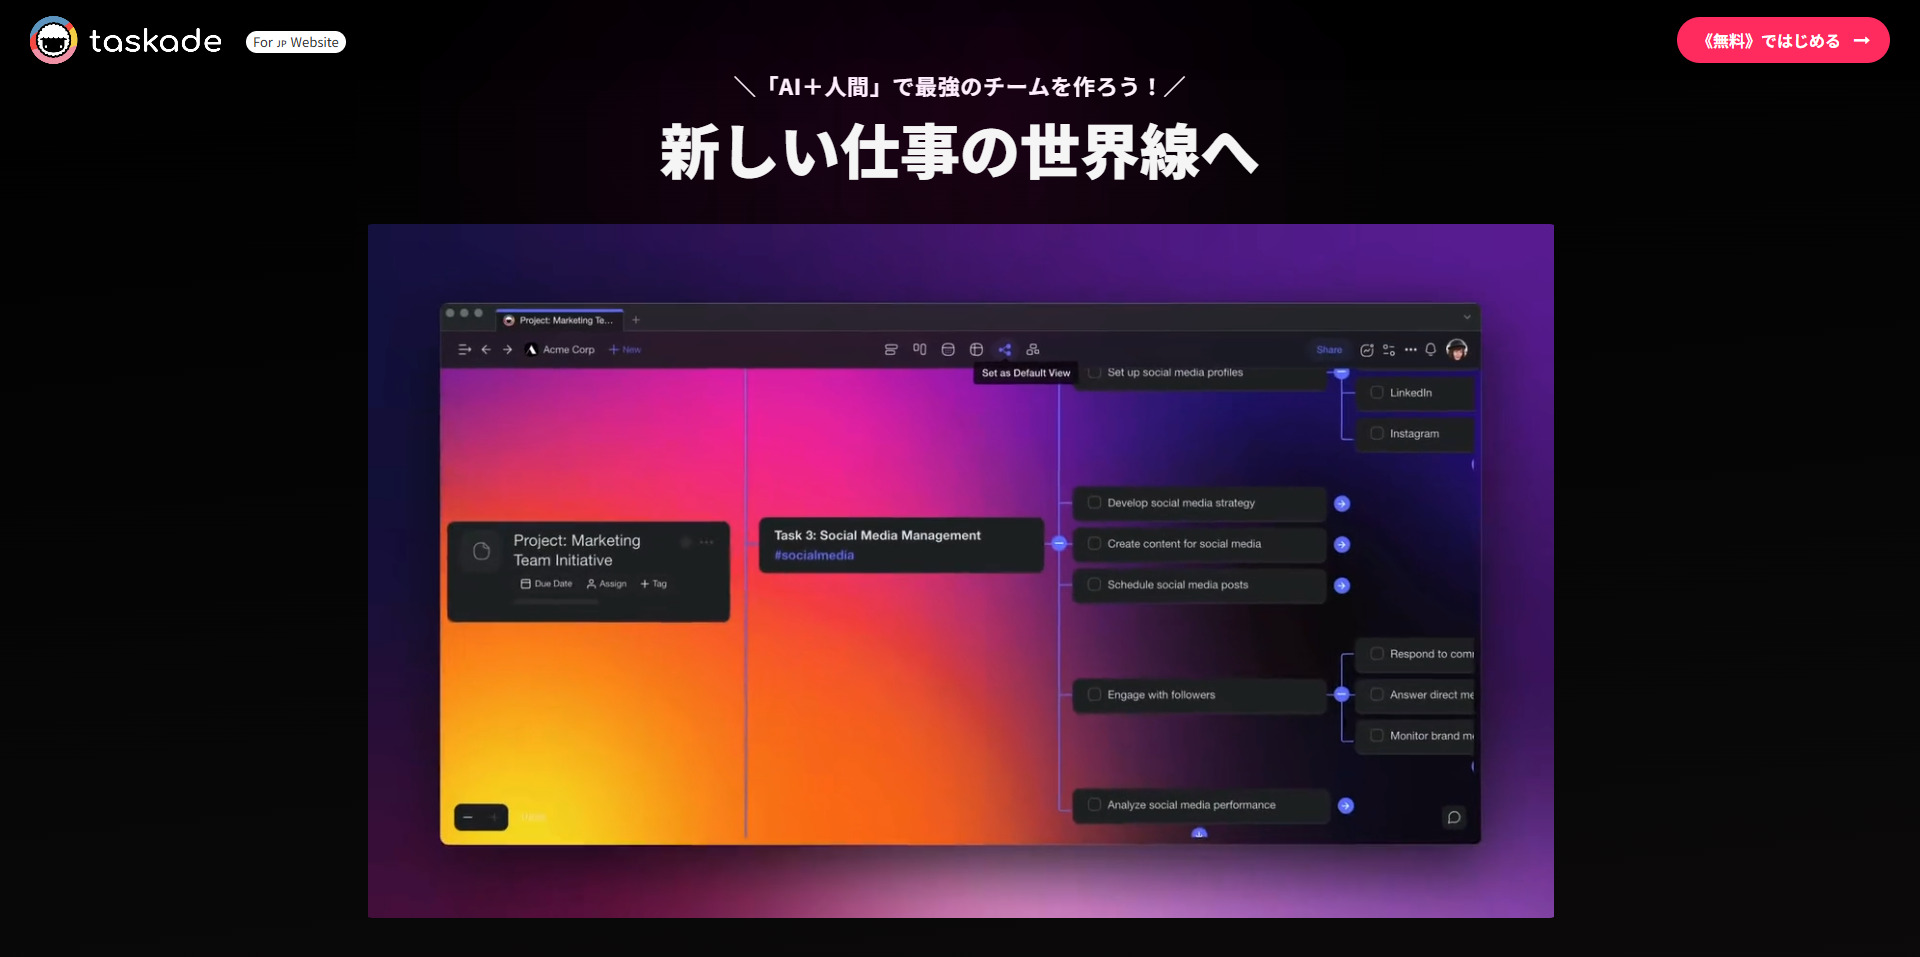The height and width of the screenshot is (957, 1920).
Task: Select the list view icon
Action: 891,350
